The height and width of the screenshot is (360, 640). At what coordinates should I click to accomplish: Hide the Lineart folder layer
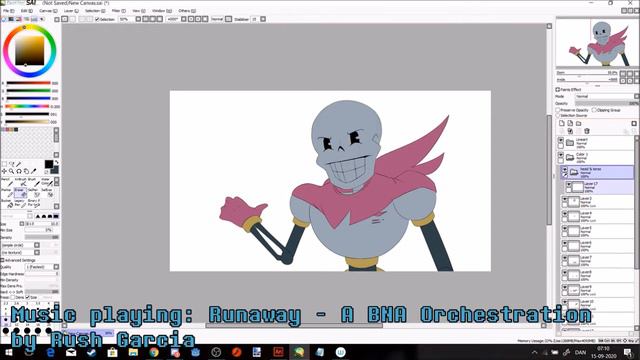[x=561, y=140]
